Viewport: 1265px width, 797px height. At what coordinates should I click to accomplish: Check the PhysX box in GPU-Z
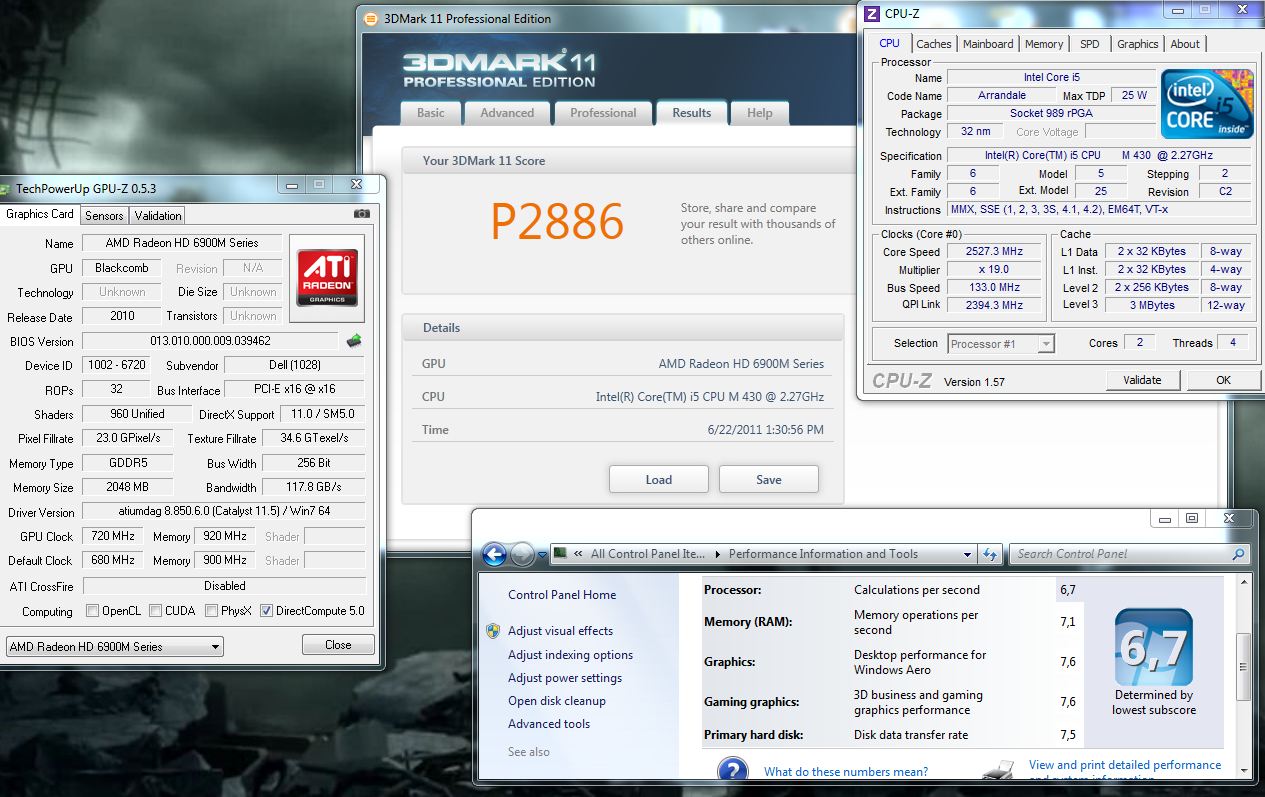pos(211,611)
